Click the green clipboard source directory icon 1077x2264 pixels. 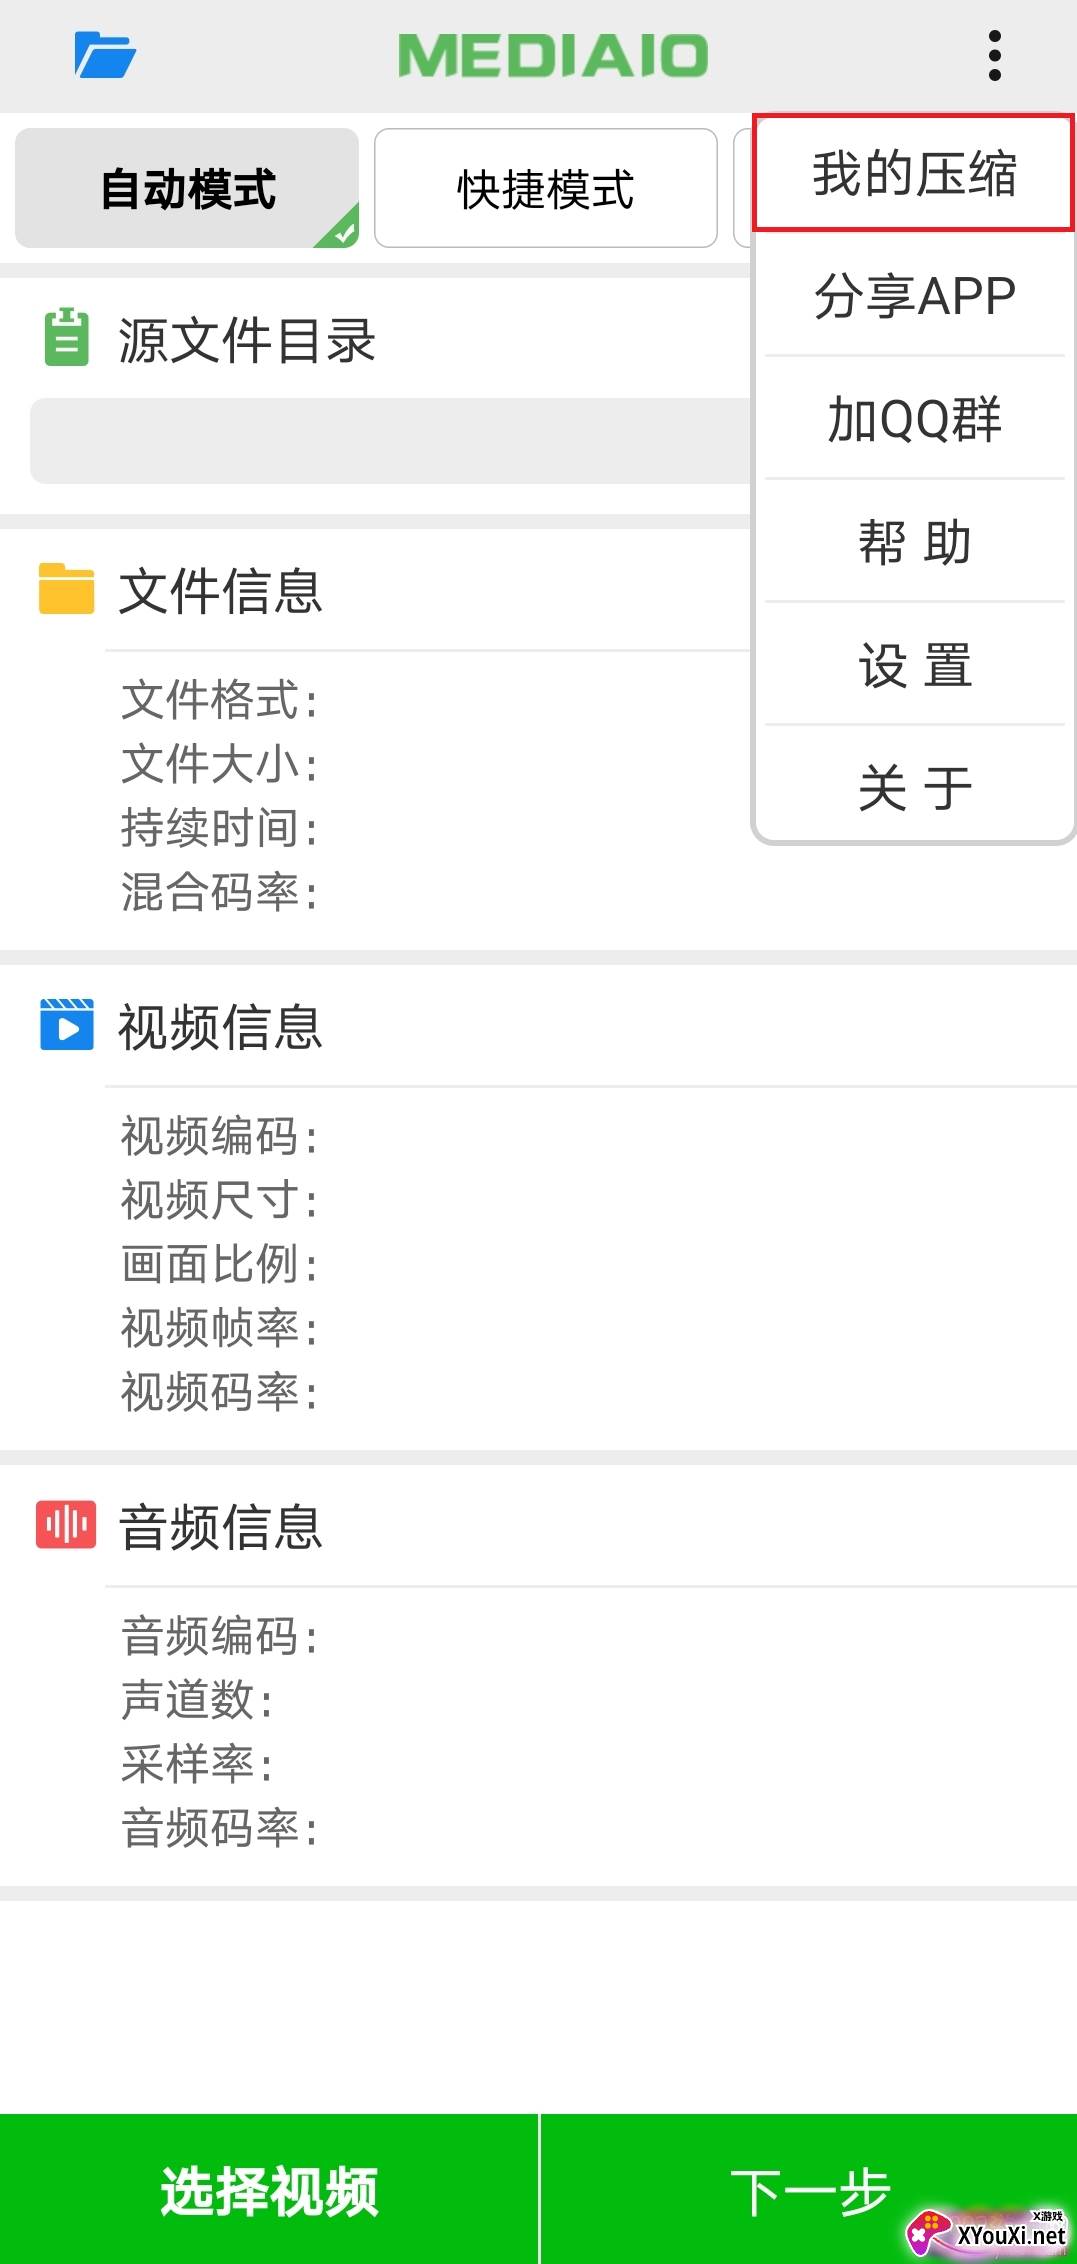pos(66,337)
